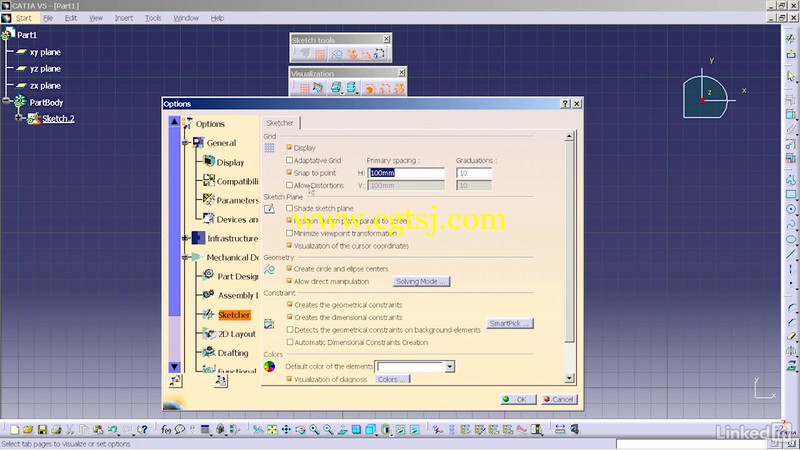The image size is (800, 450).
Task: Select Pan view icon in bottom toolbar
Action: click(x=286, y=430)
